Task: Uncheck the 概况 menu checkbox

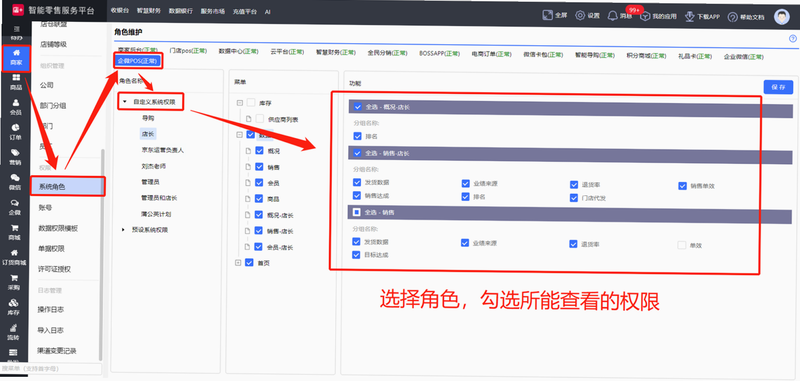Action: click(259, 151)
